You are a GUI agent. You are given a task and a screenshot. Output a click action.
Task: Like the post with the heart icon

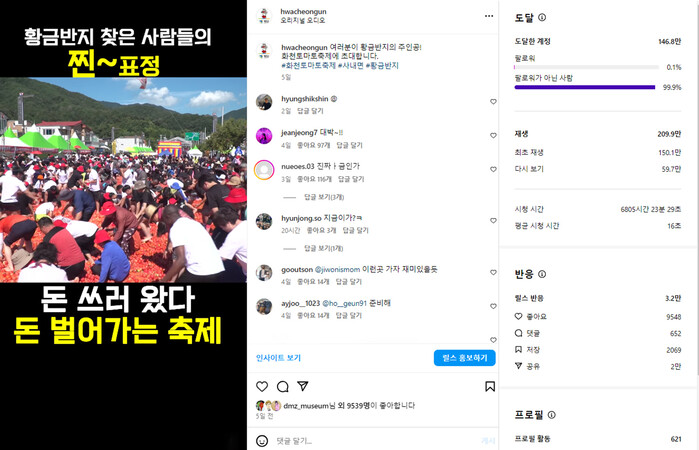(262, 386)
